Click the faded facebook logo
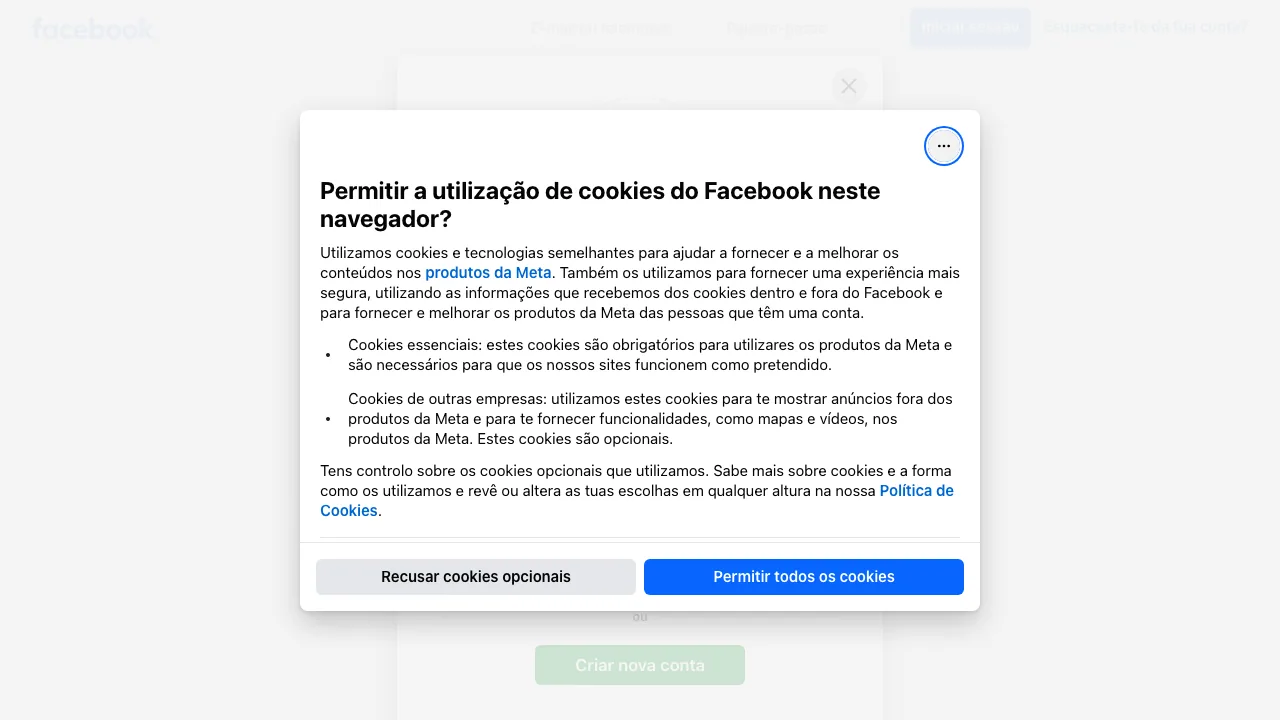Image resolution: width=1280 pixels, height=720 pixels. [93, 28]
